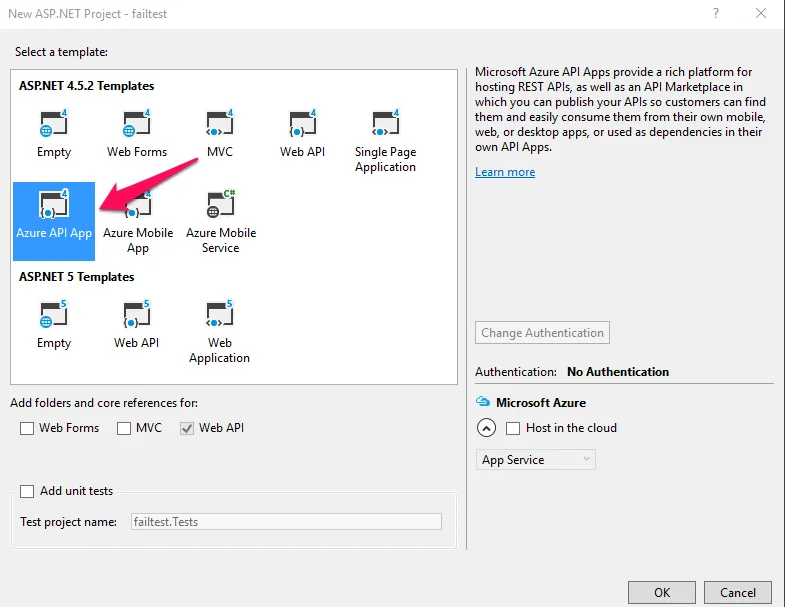Screen dimensions: 785x607
Task: Close the New ASP.NET Project dialog
Action: pyautogui.click(x=761, y=14)
